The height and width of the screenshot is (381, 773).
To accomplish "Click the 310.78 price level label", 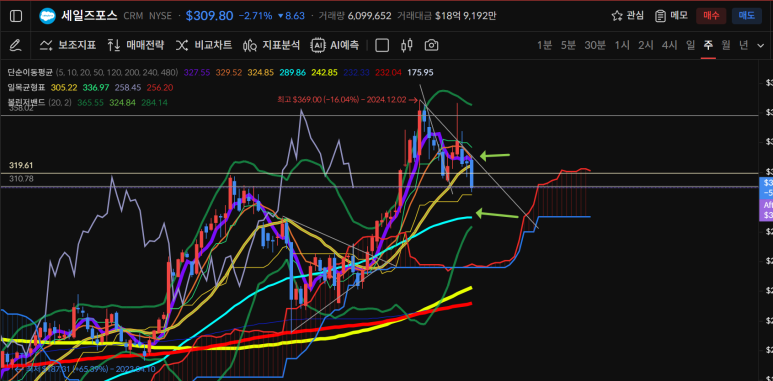I will tap(21, 178).
